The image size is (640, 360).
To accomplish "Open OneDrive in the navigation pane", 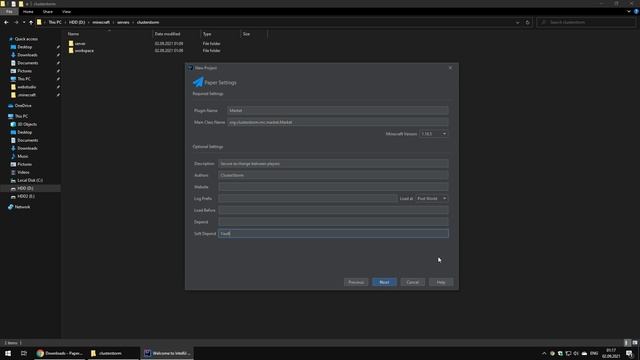I will point(23,106).
